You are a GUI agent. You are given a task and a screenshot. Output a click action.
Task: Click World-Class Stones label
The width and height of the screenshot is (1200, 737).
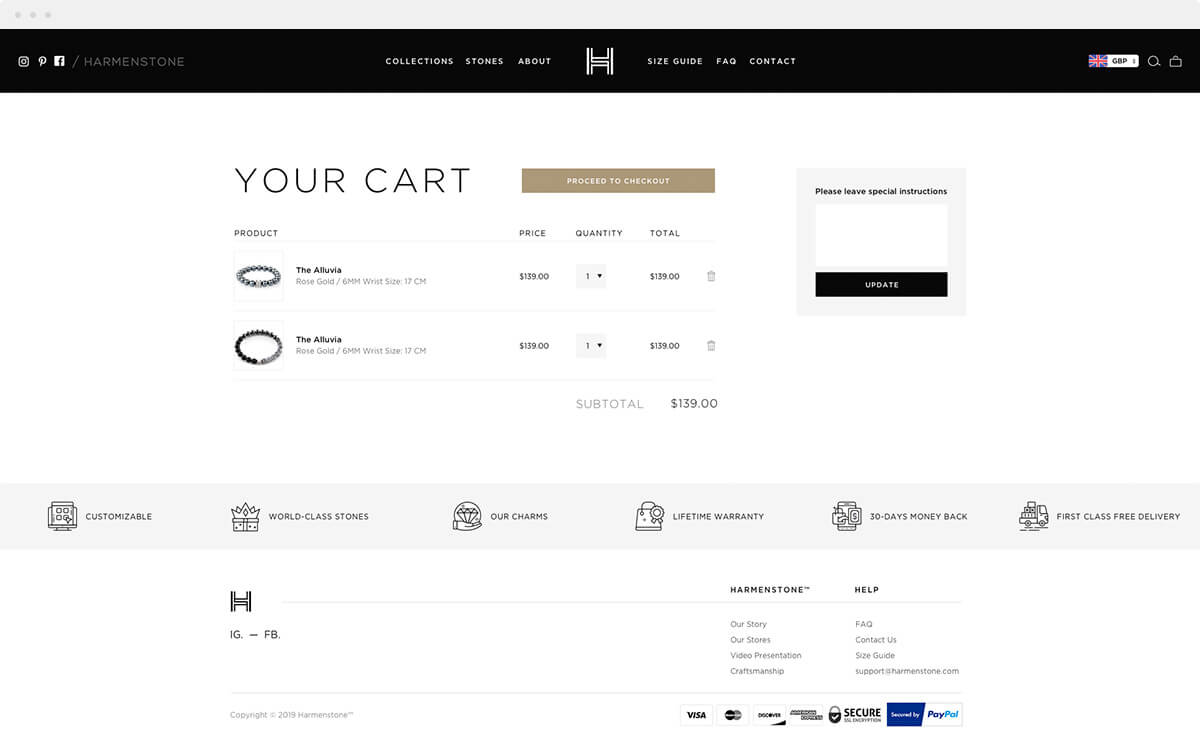pos(318,517)
